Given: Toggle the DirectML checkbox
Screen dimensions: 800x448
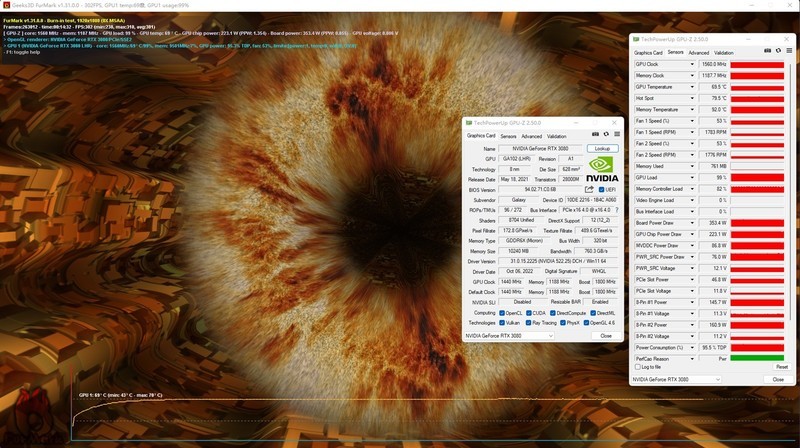Looking at the screenshot, I should [593, 313].
